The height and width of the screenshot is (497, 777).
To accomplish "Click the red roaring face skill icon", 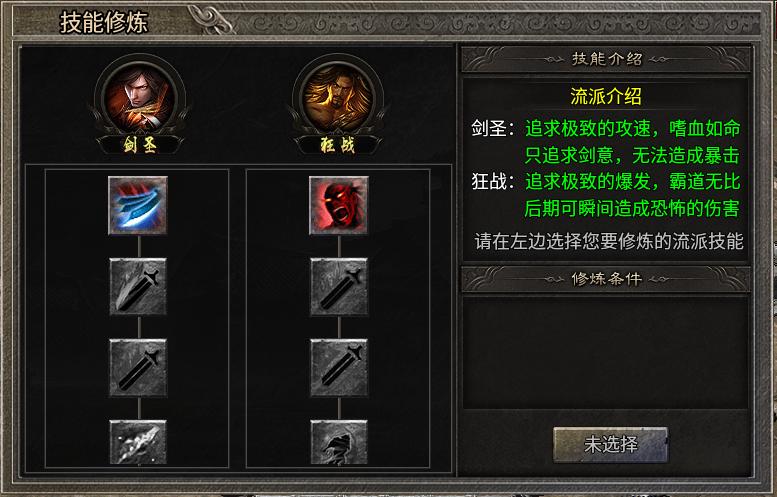I will tap(339, 205).
